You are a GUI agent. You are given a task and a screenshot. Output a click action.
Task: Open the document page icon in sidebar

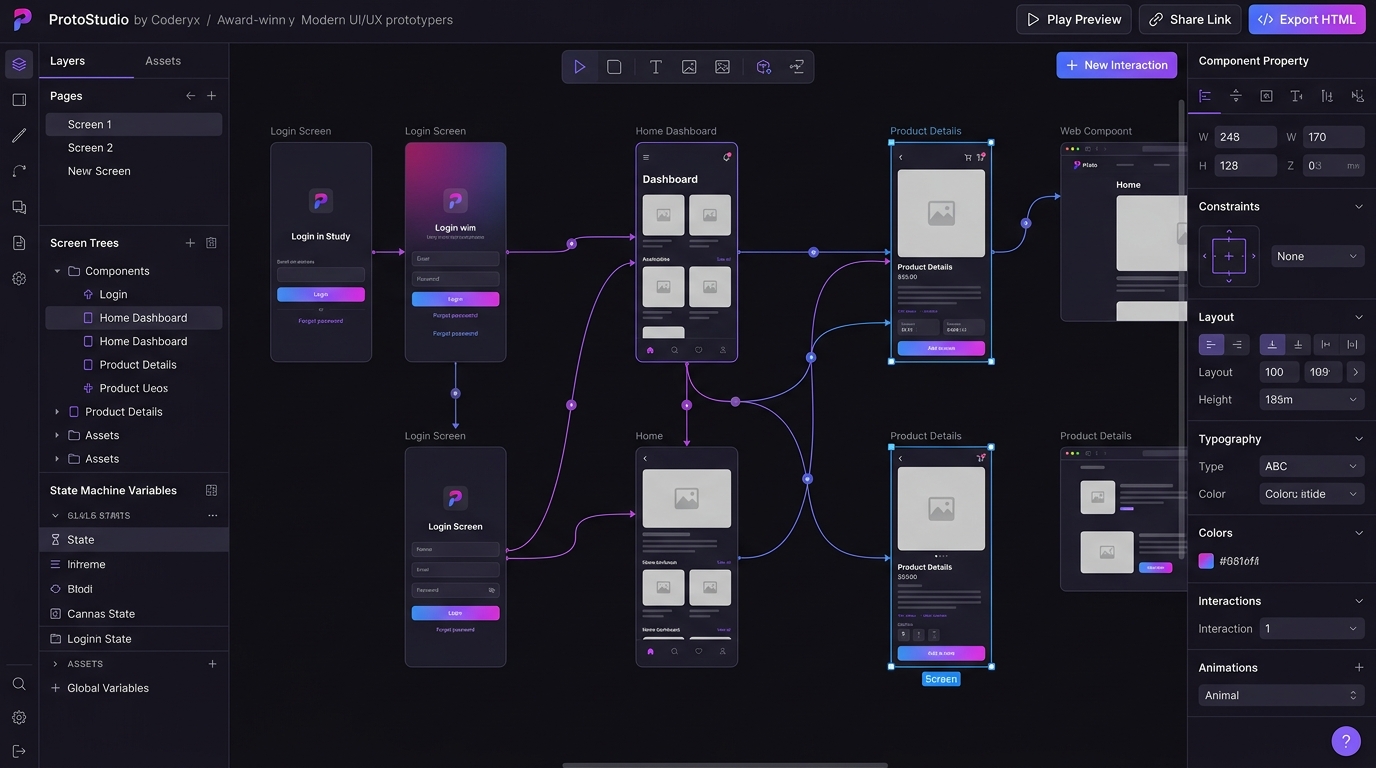[x=19, y=243]
